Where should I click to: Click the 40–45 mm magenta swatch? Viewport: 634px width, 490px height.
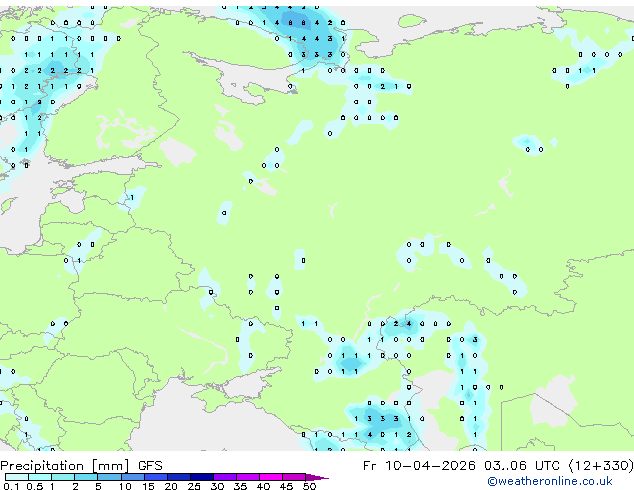(271, 477)
